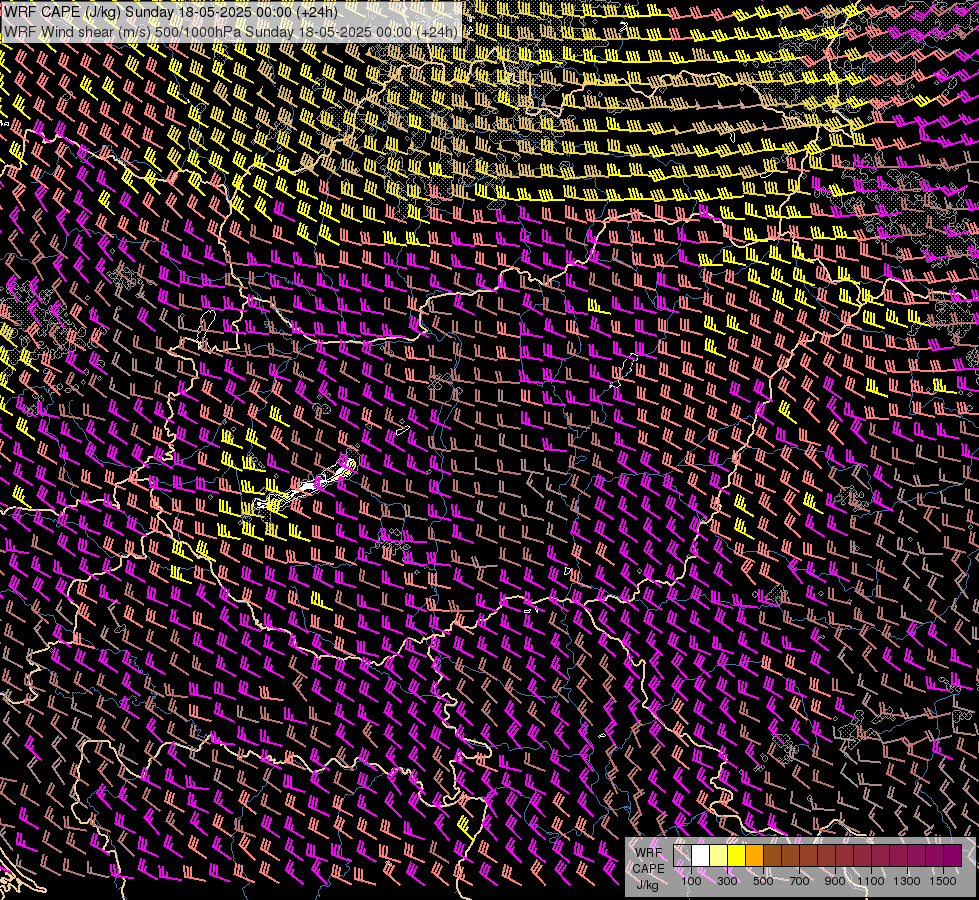Click the legend value '300'
Screen dimensions: 979x900
pos(727,881)
